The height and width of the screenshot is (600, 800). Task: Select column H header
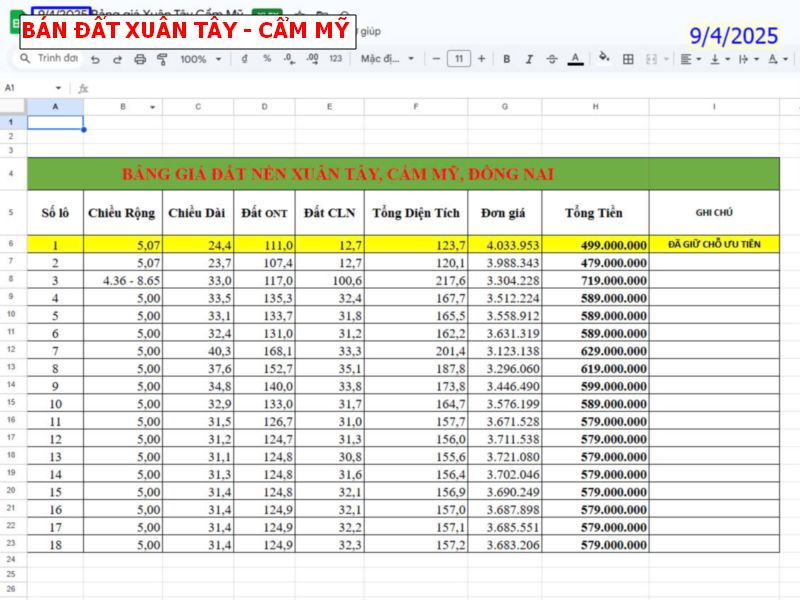pos(595,107)
